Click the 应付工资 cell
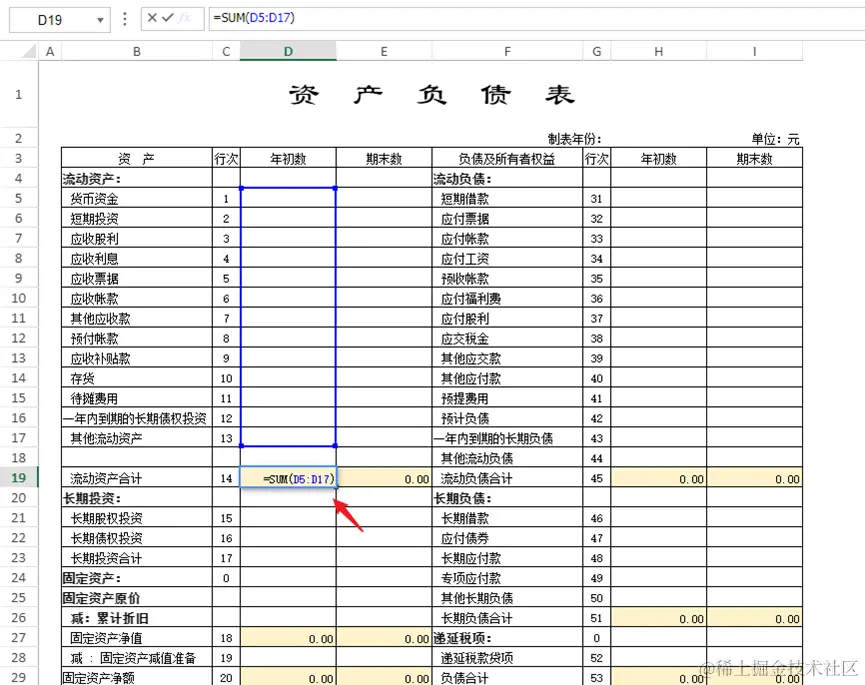Screen dimensions: 865x685 (x=508, y=258)
